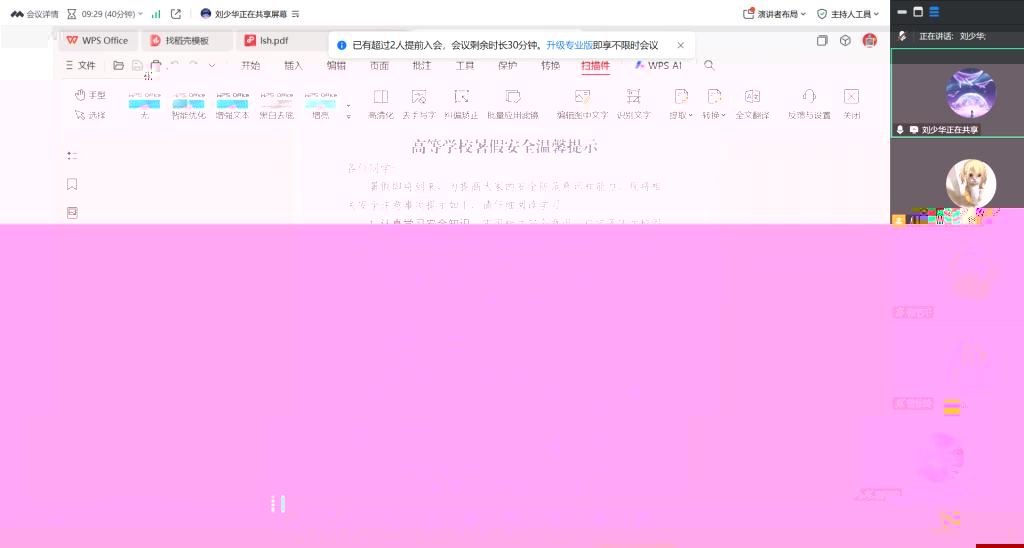
Task: Open the WPS AI tab
Action: coord(658,66)
